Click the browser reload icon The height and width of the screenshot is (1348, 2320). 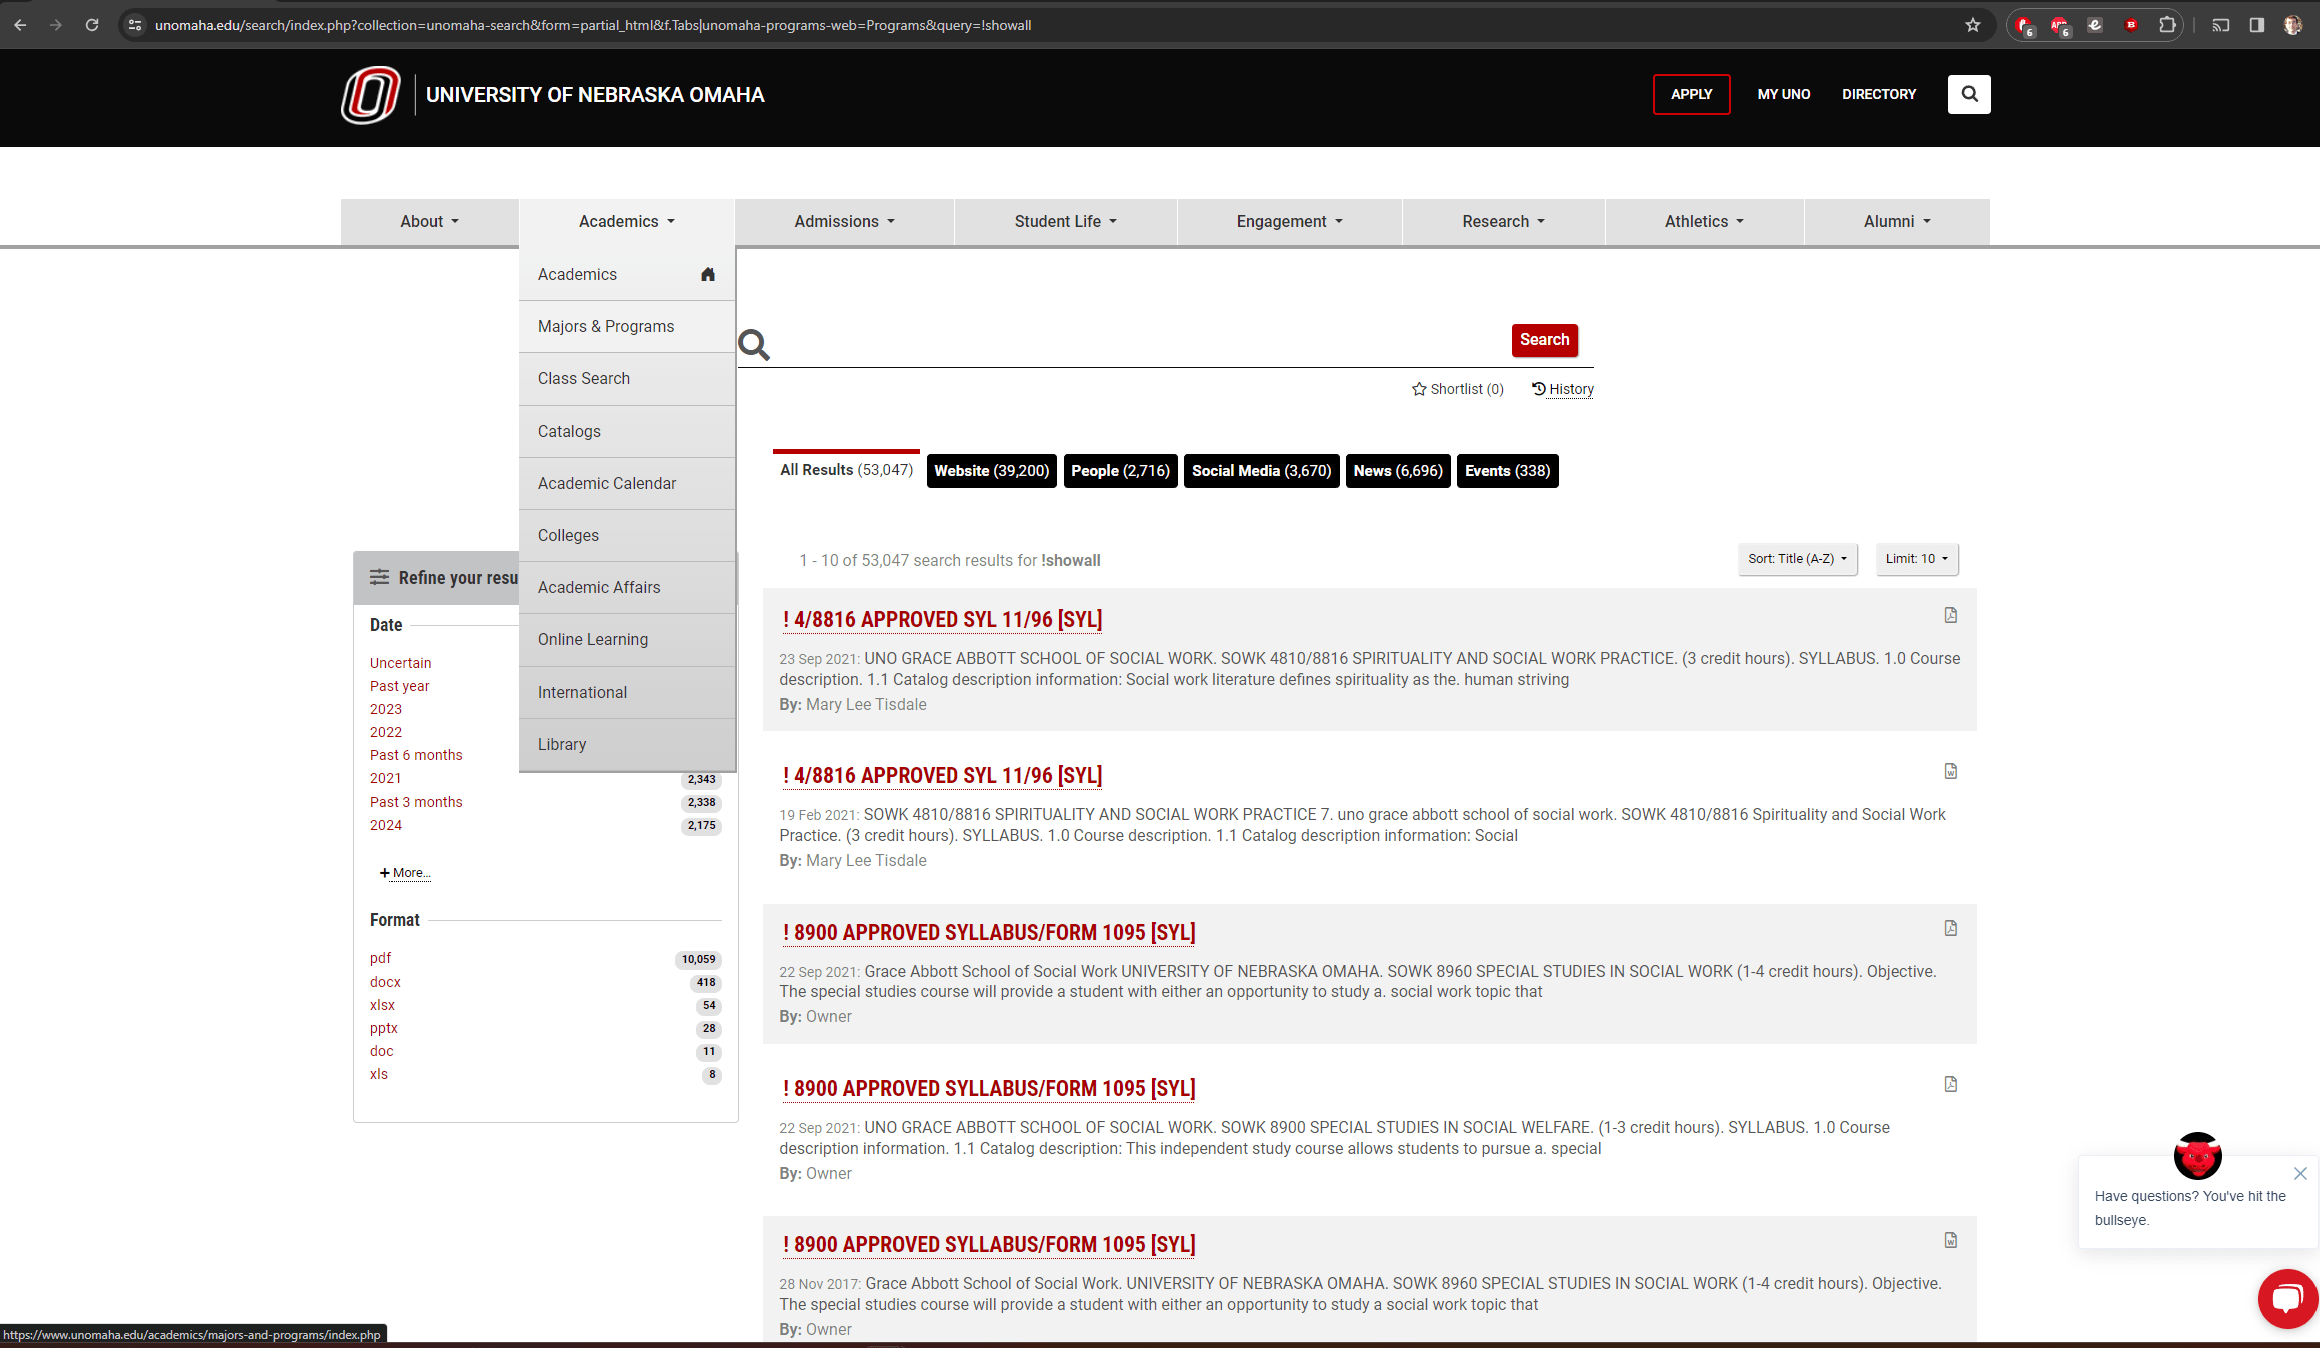point(92,25)
